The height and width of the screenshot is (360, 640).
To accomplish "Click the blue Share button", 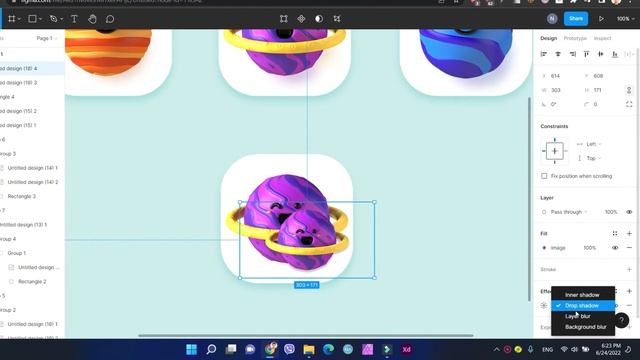I will point(576,19).
